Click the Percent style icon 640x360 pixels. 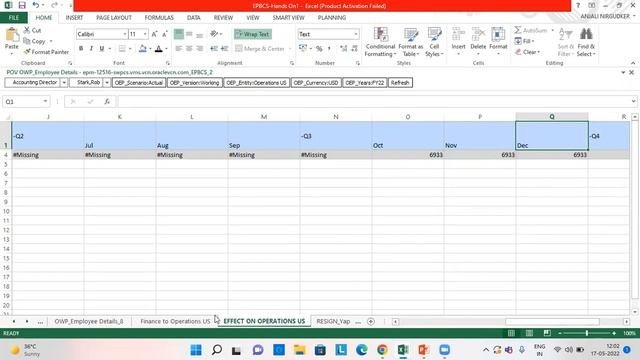319,49
